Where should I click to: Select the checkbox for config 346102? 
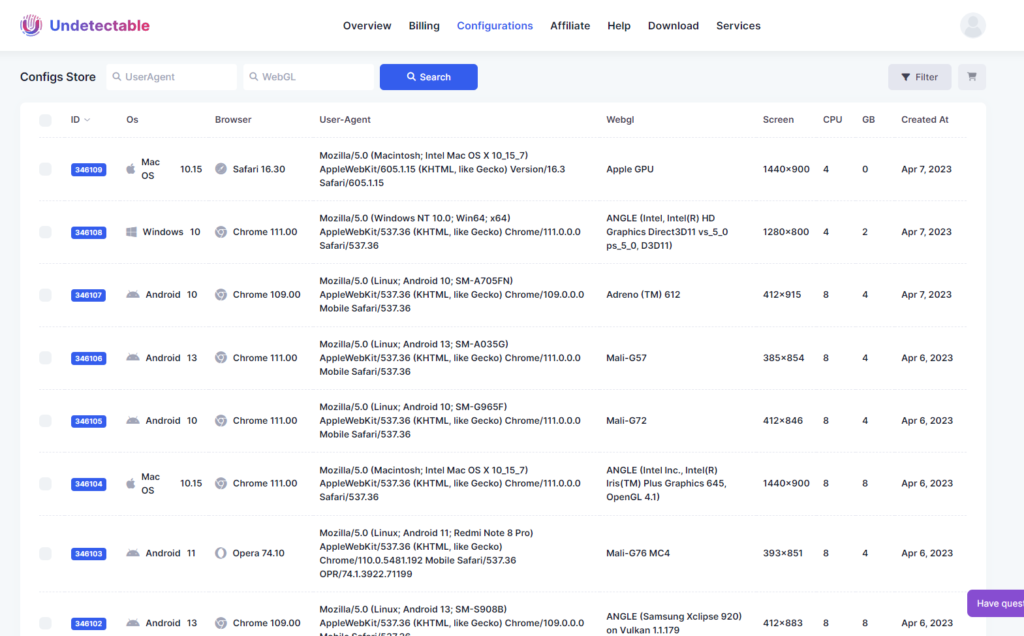[x=45, y=623]
